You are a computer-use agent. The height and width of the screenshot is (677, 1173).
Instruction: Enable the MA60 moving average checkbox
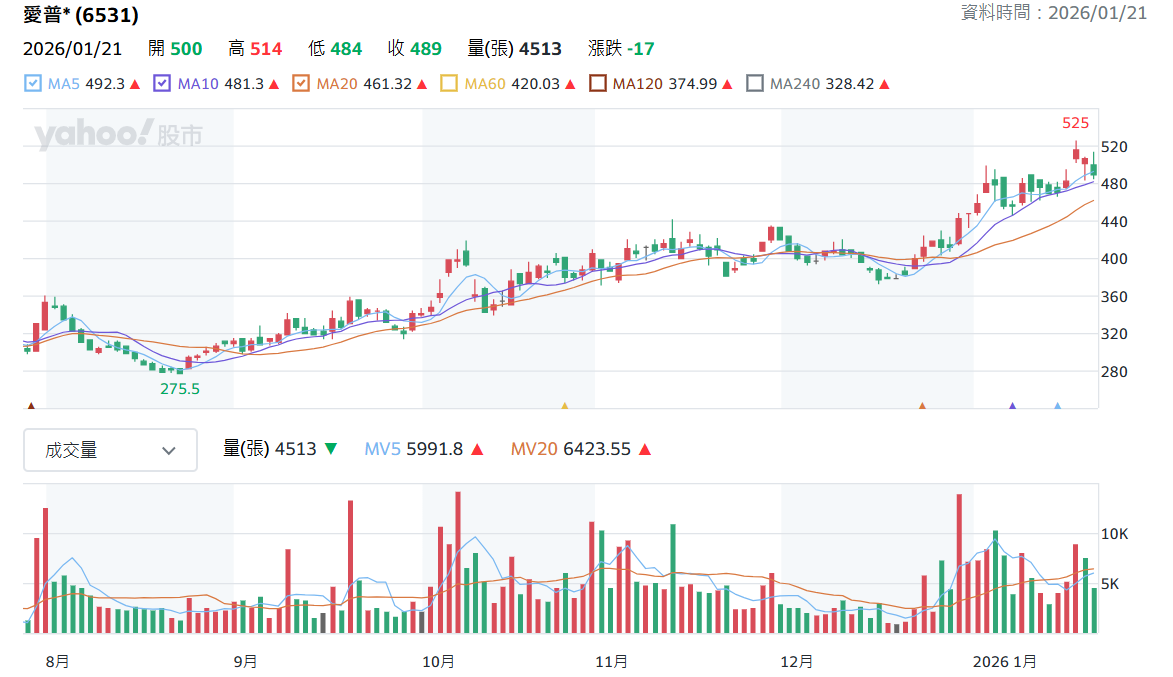coord(449,84)
